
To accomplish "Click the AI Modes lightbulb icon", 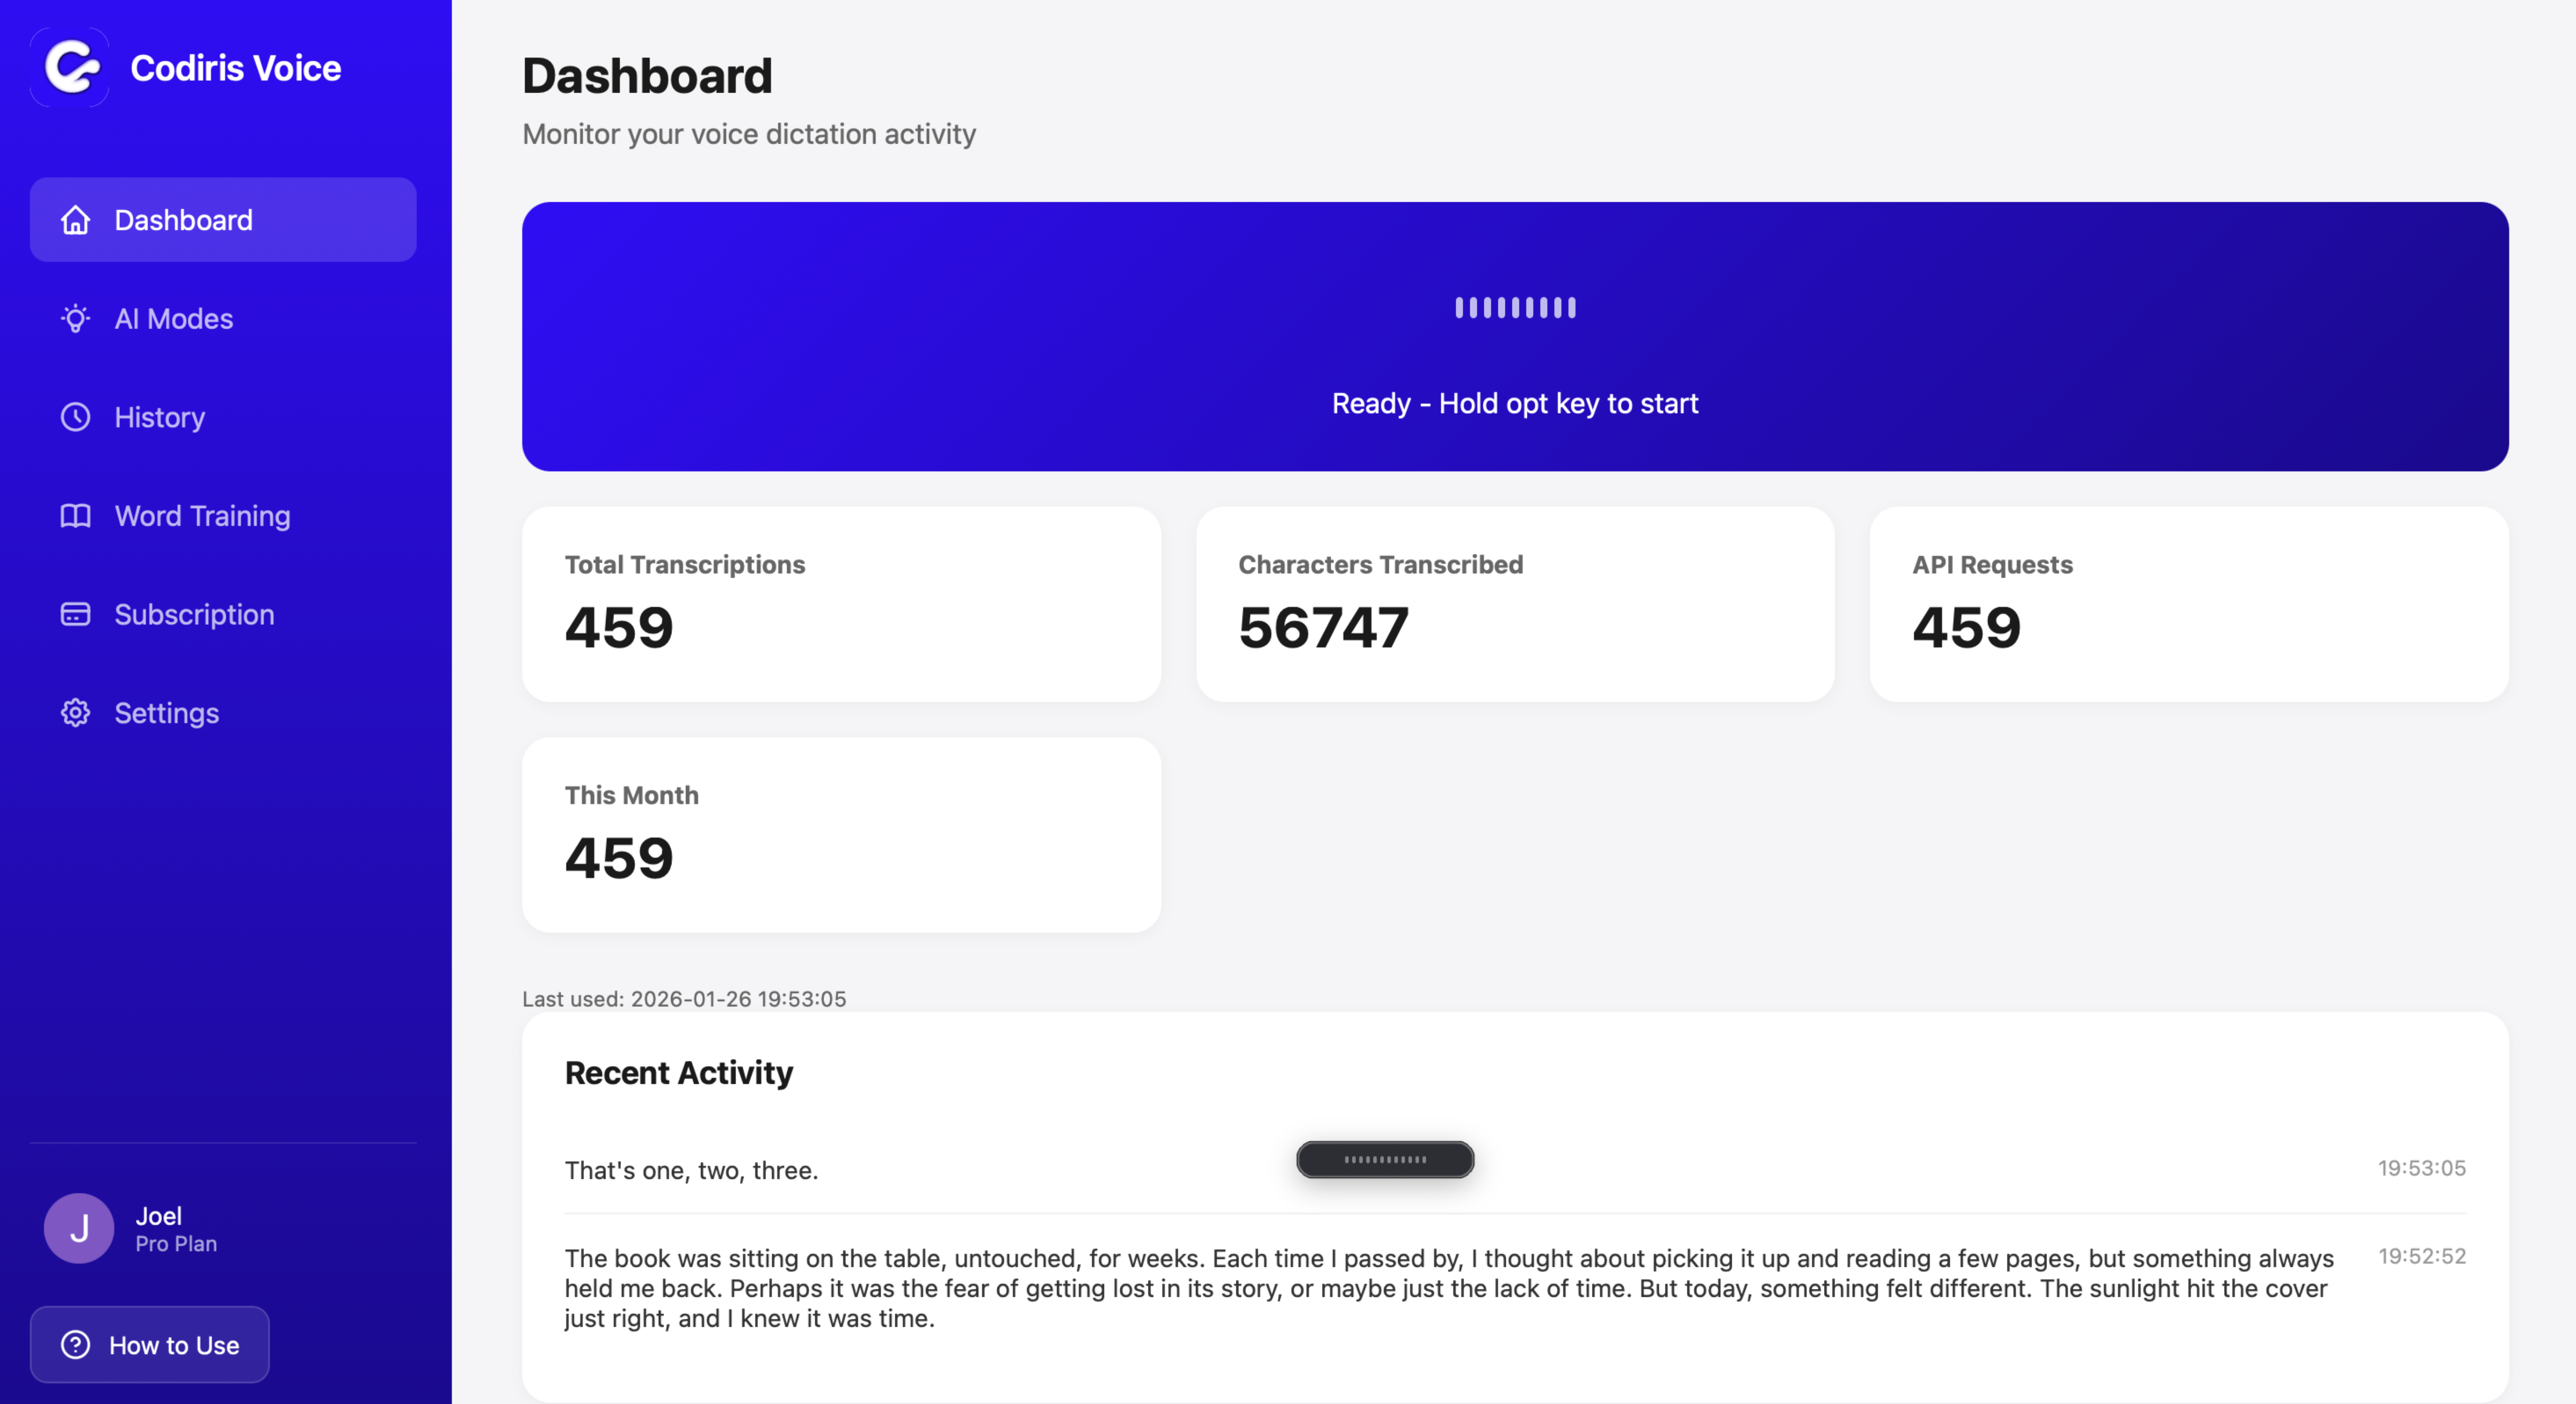I will (x=75, y=319).
